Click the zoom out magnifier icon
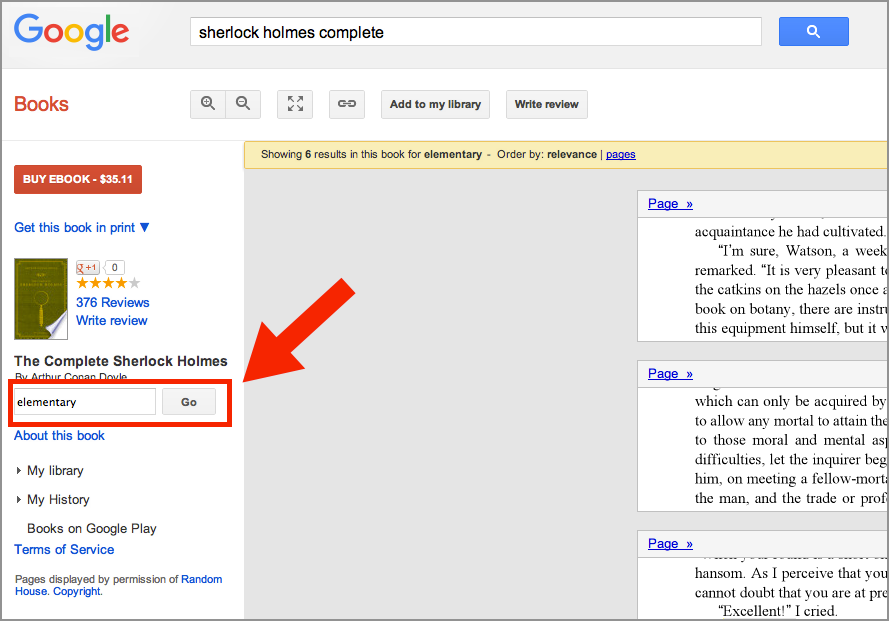 click(x=242, y=104)
